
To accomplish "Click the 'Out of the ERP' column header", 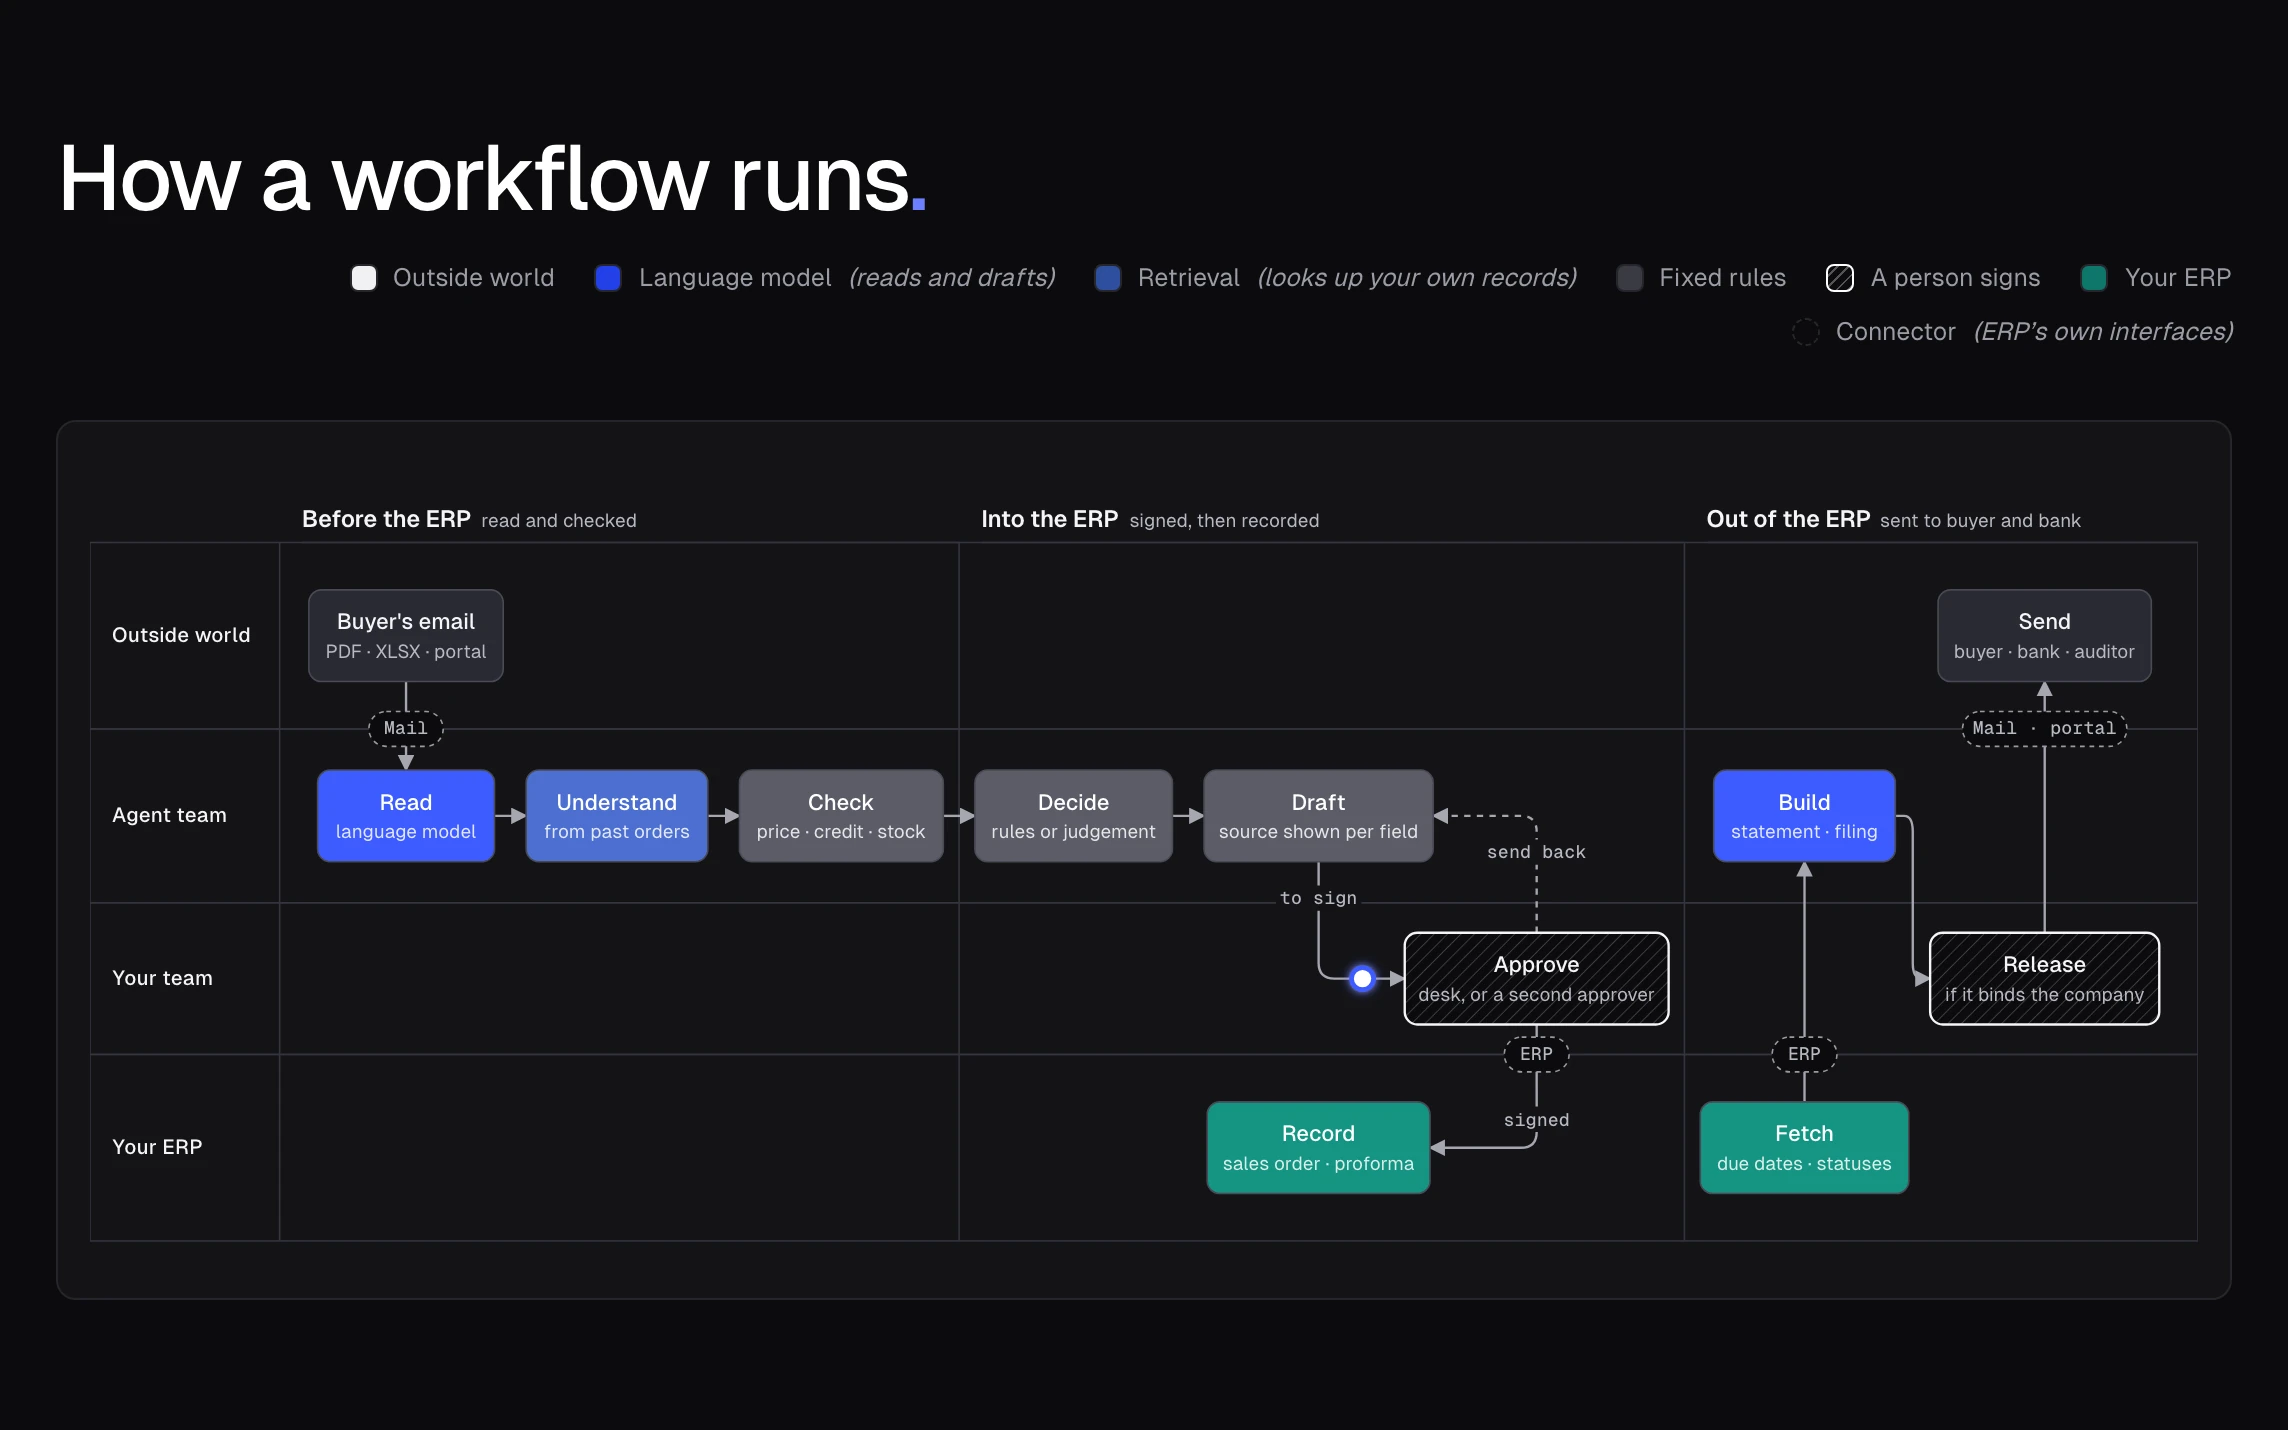I will [x=1788, y=520].
